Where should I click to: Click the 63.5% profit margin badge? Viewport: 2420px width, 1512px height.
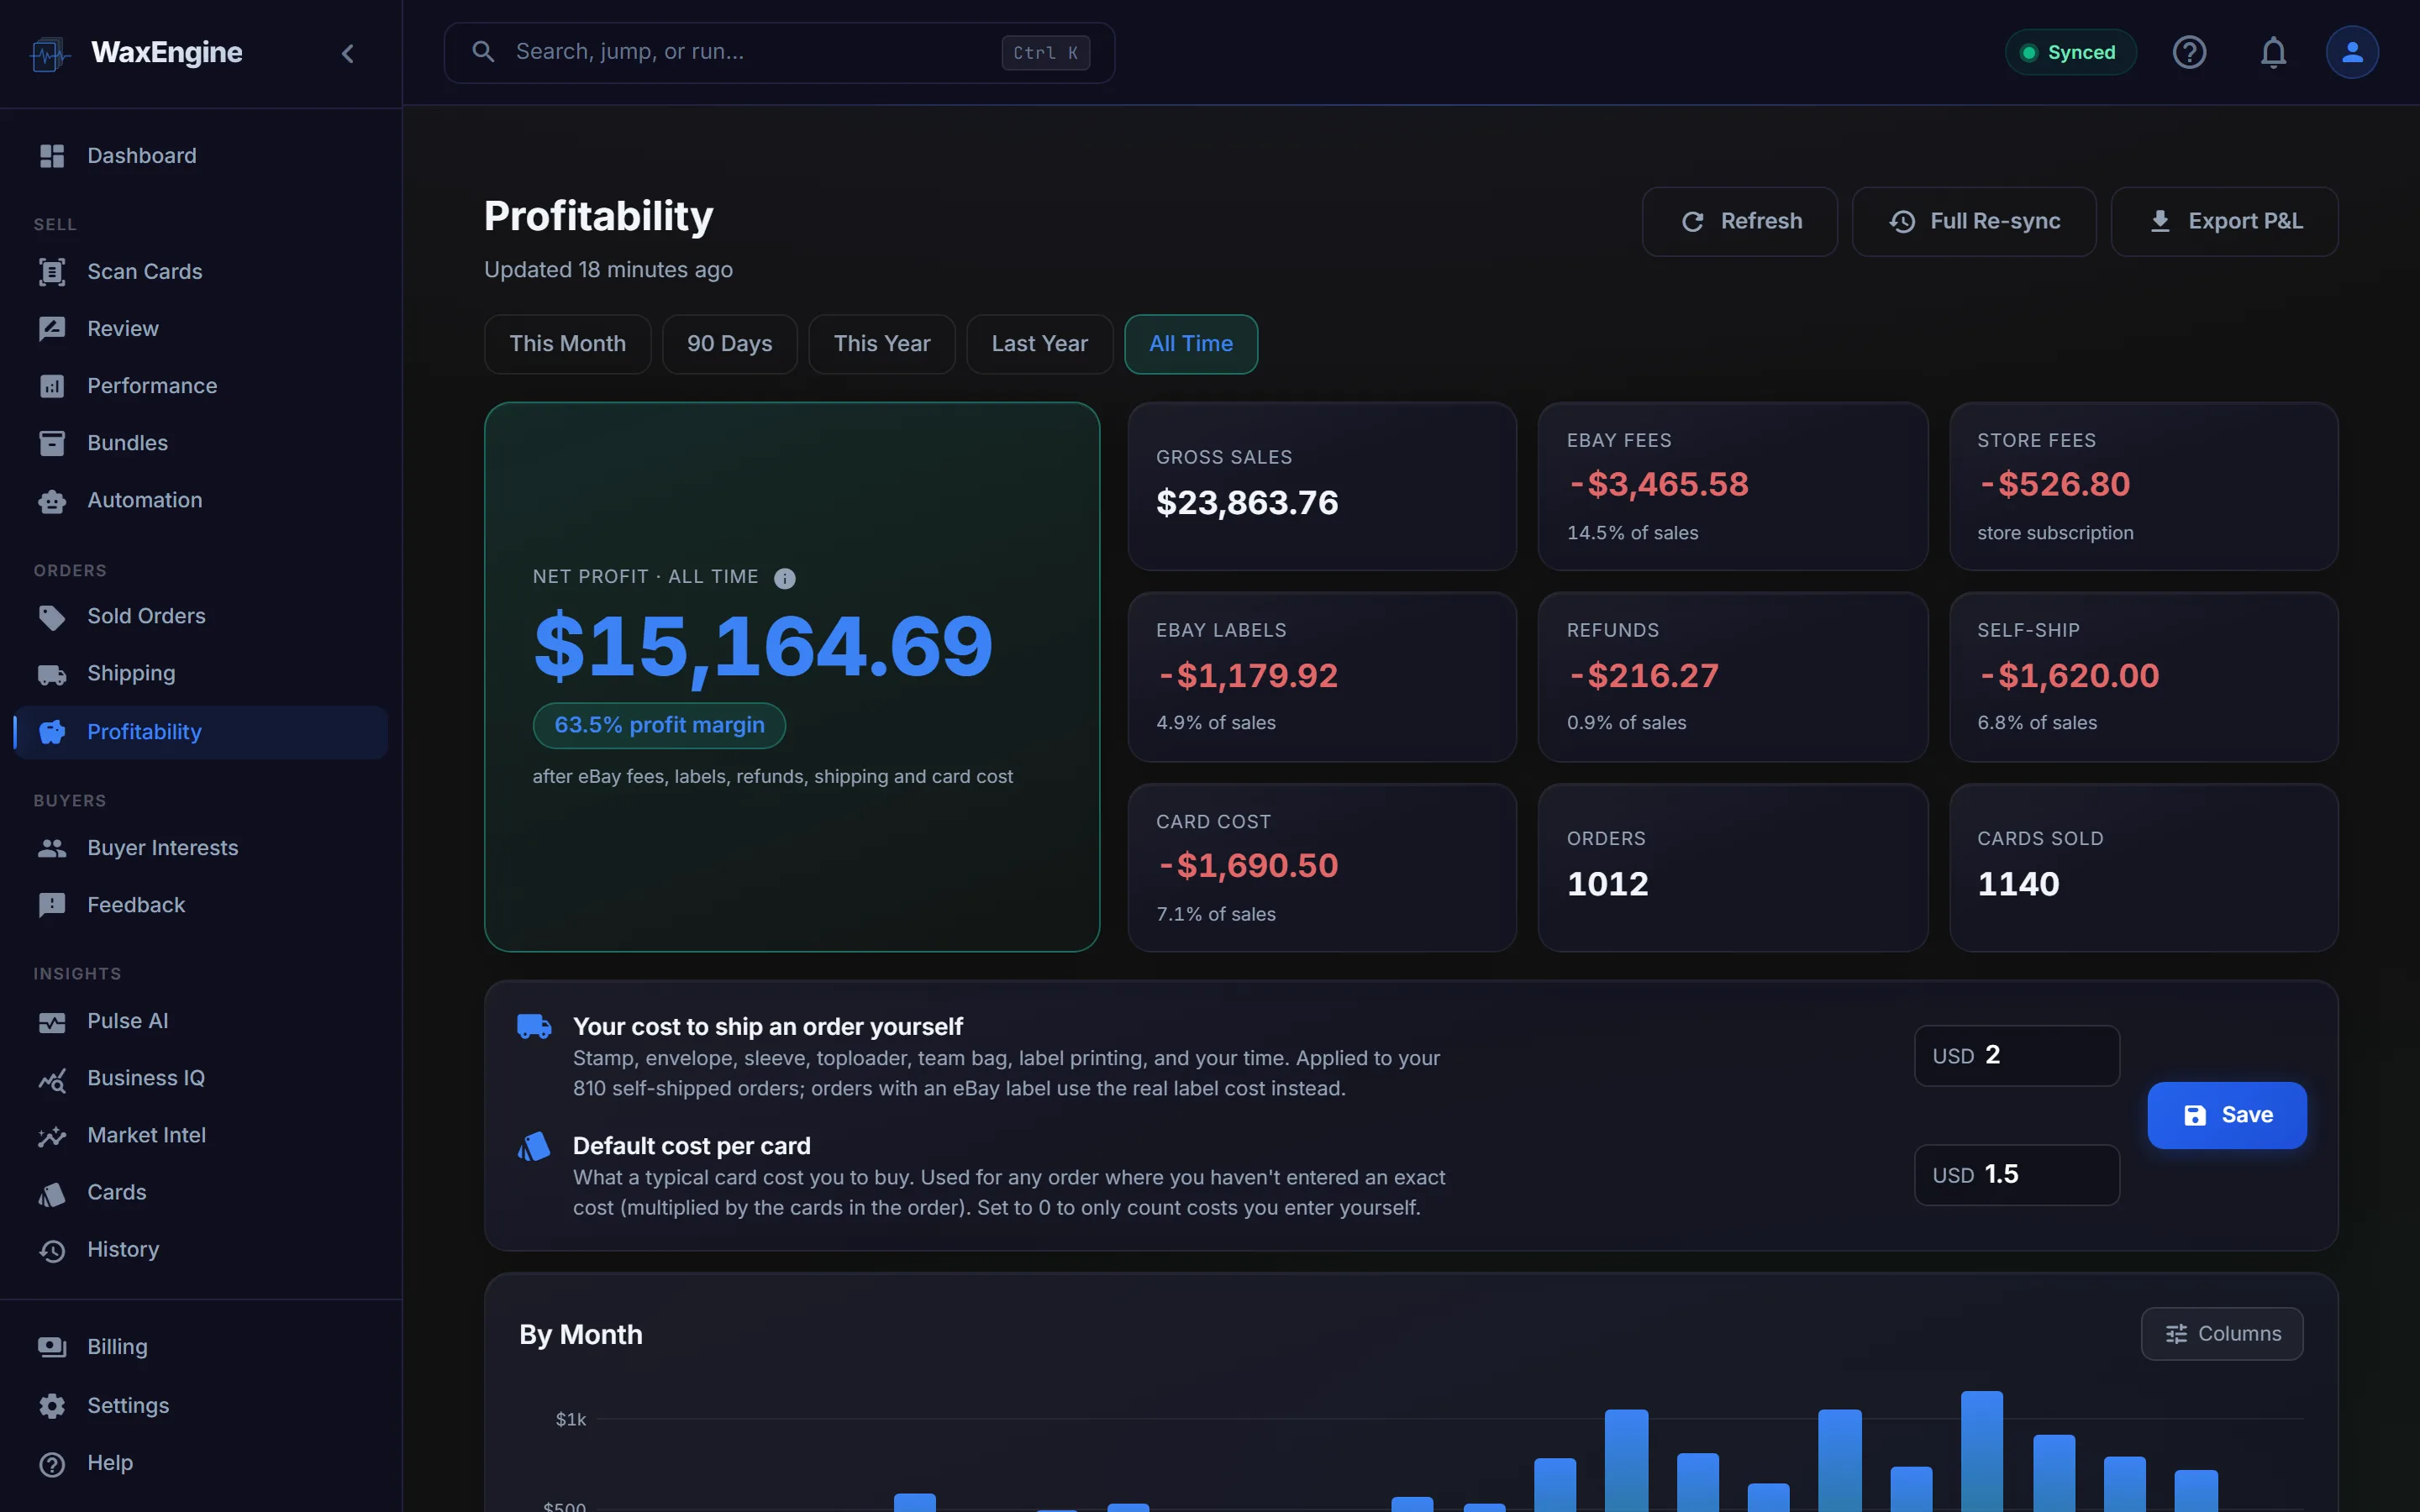(x=659, y=725)
